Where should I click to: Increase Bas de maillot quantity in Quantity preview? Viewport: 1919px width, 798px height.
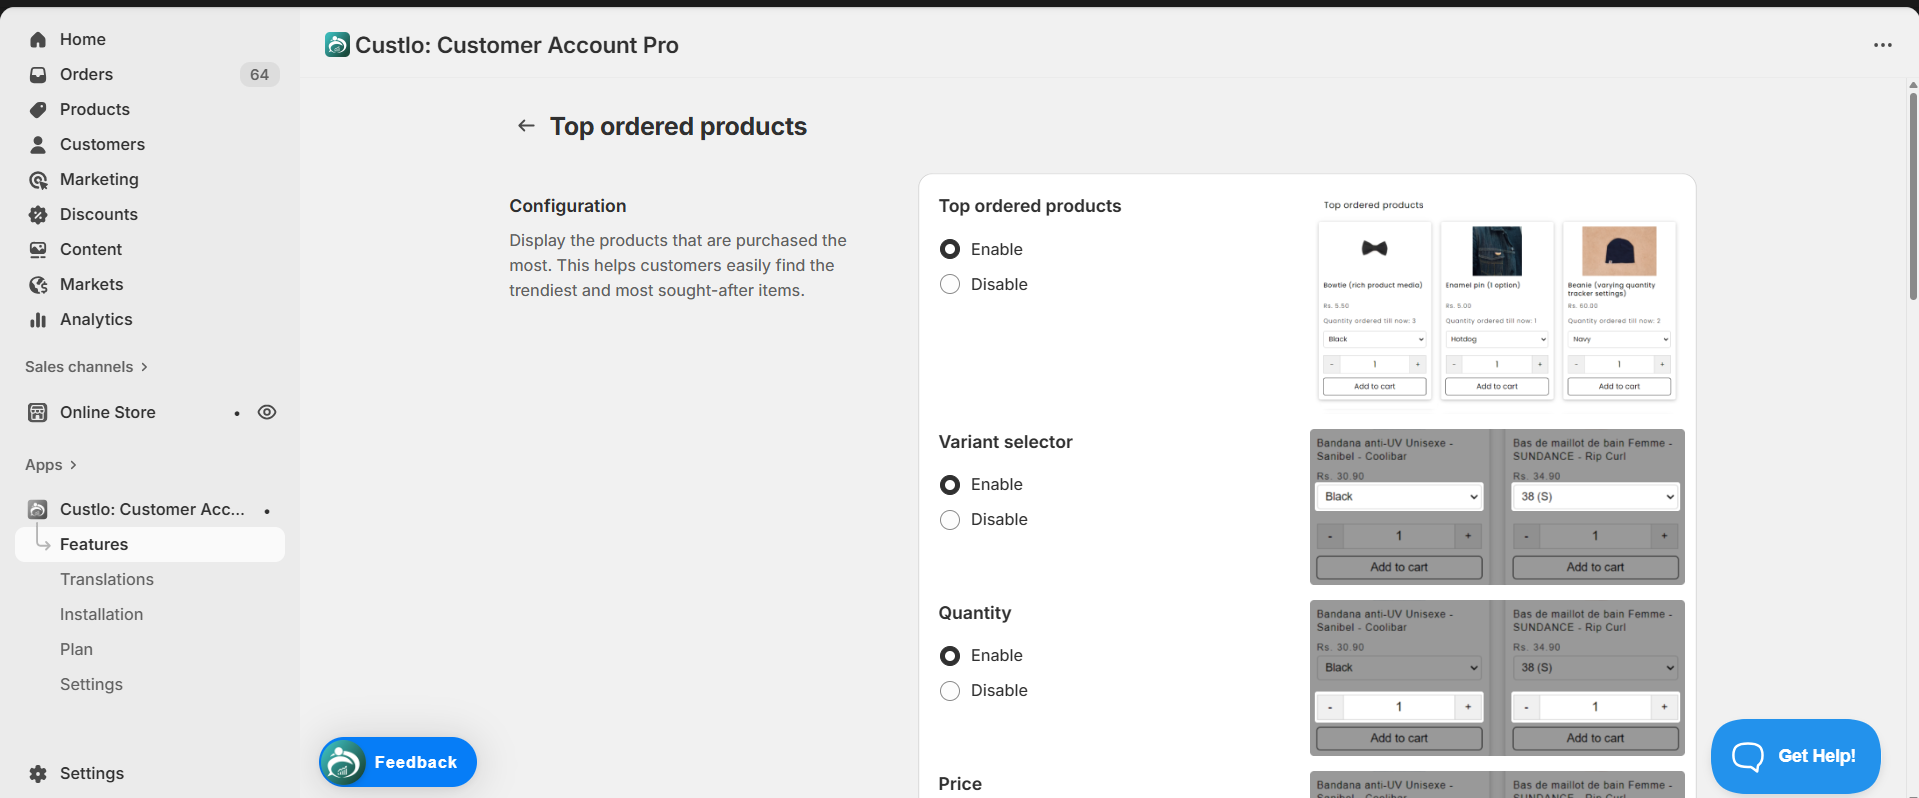(1664, 707)
